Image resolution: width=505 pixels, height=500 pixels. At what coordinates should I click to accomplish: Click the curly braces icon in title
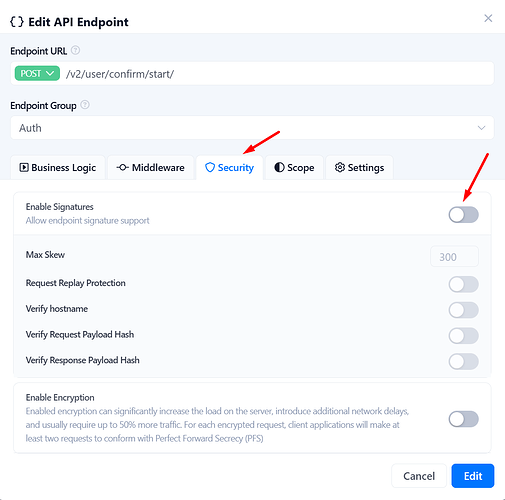coord(17,22)
